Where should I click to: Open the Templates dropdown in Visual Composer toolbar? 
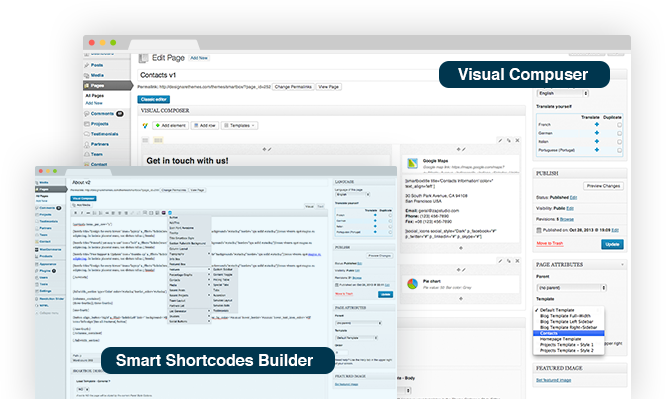240,126
